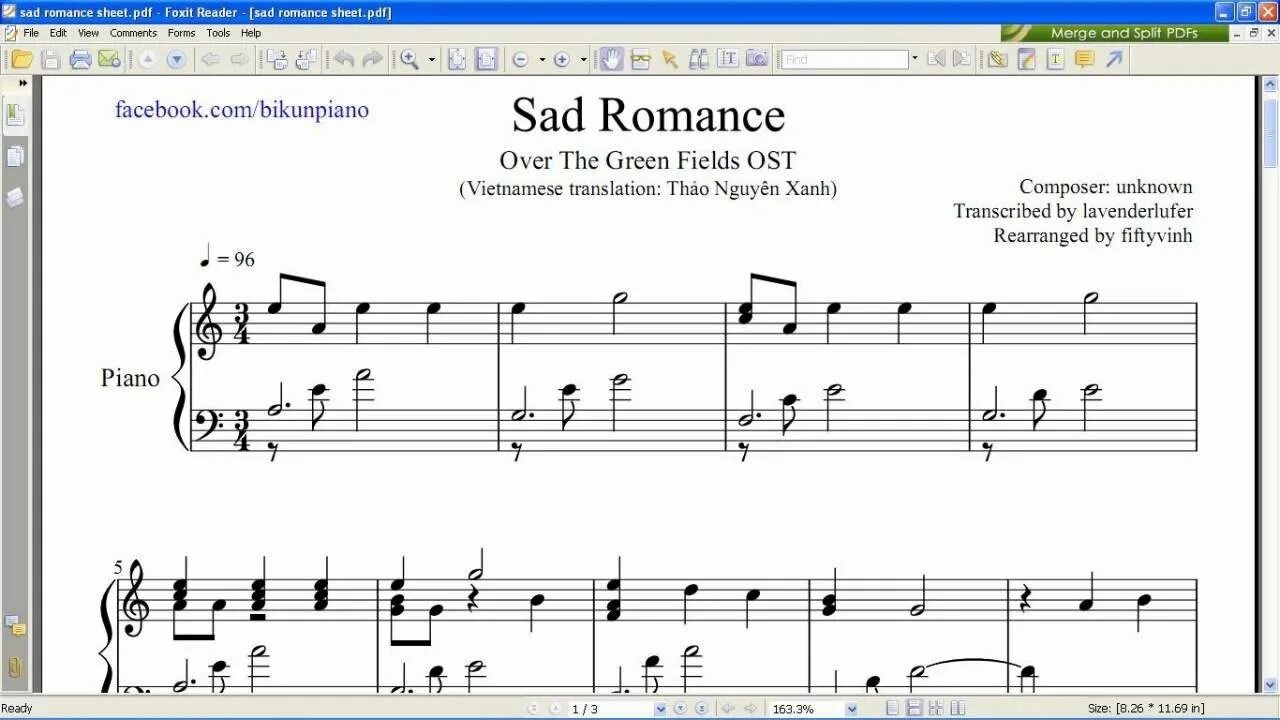Open the Find options dropdown arrow
Viewport: 1280px width, 720px height.
pyautogui.click(x=914, y=59)
